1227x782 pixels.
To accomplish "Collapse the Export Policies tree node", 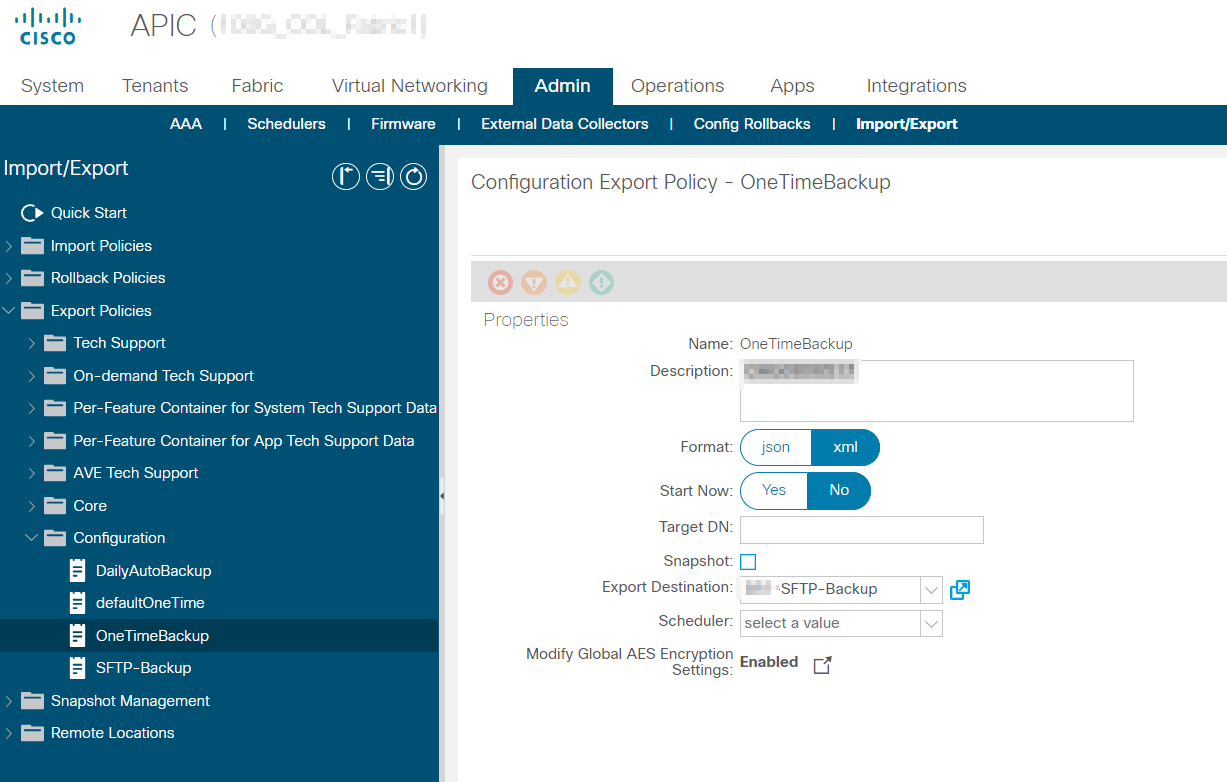I will [x=9, y=311].
